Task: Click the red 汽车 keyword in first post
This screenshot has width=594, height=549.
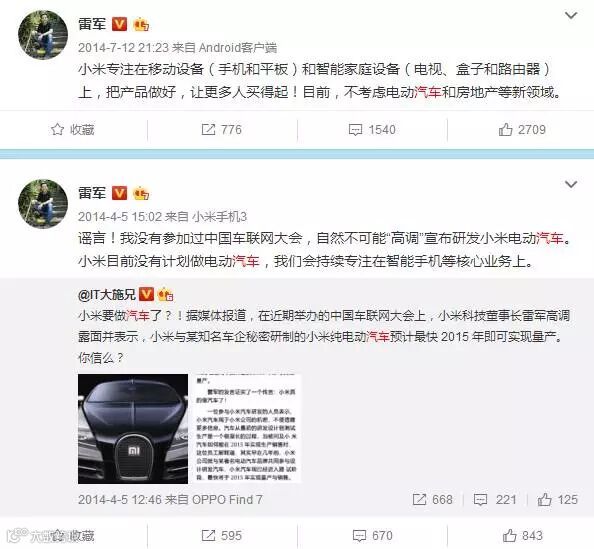Action: (428, 92)
